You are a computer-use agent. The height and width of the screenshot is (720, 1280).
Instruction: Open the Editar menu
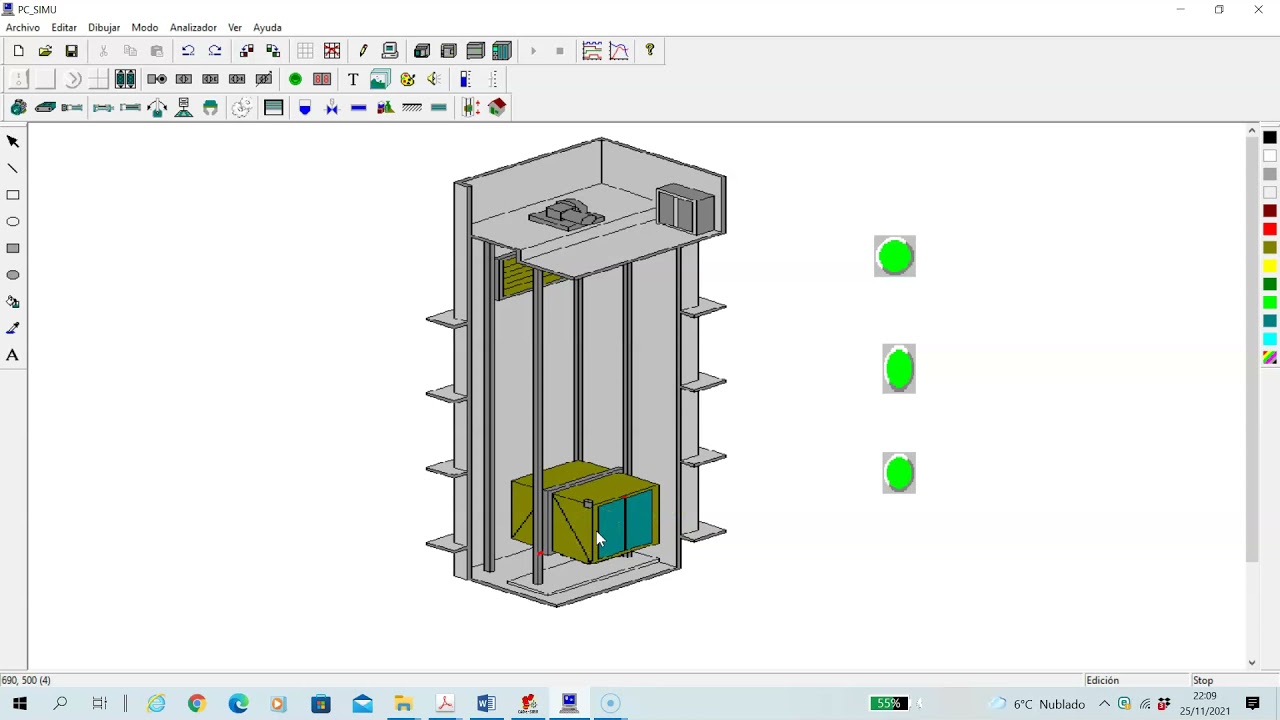tap(64, 28)
